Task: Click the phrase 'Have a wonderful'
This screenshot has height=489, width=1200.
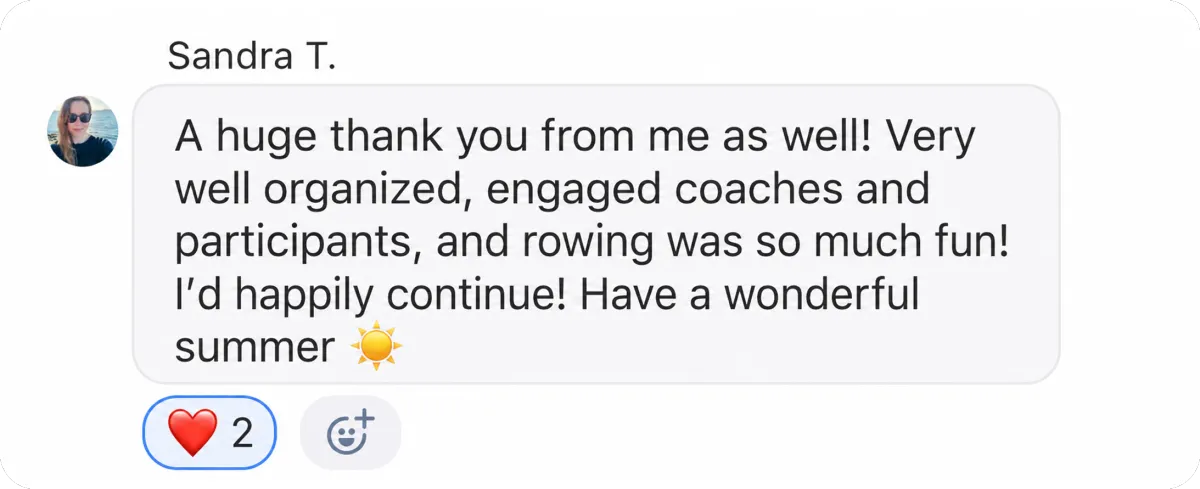Action: click(749, 297)
